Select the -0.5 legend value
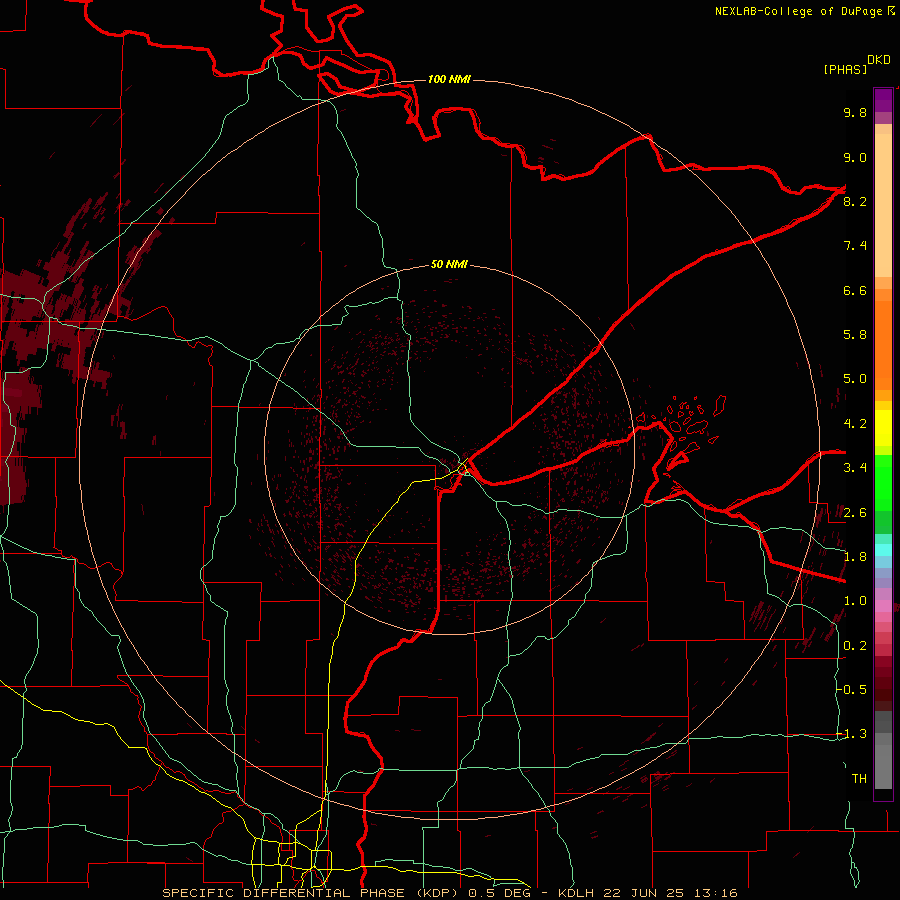The image size is (900, 900). pos(852,689)
